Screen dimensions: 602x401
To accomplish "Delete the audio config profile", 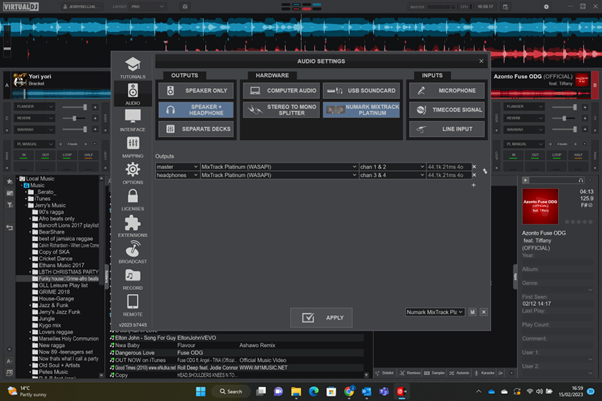I will (484, 312).
